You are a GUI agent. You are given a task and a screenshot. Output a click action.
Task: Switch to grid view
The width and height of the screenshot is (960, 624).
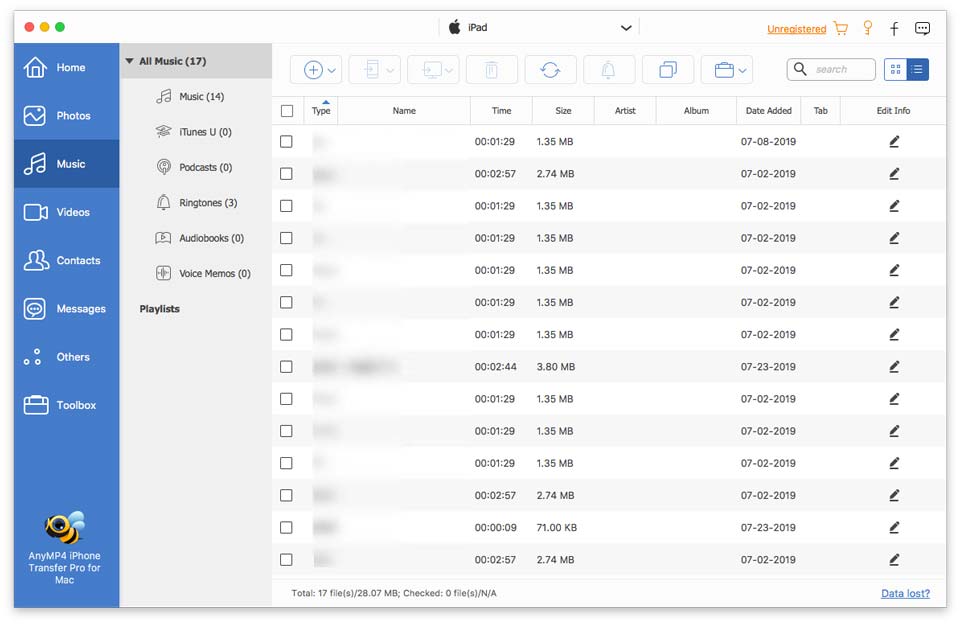895,69
